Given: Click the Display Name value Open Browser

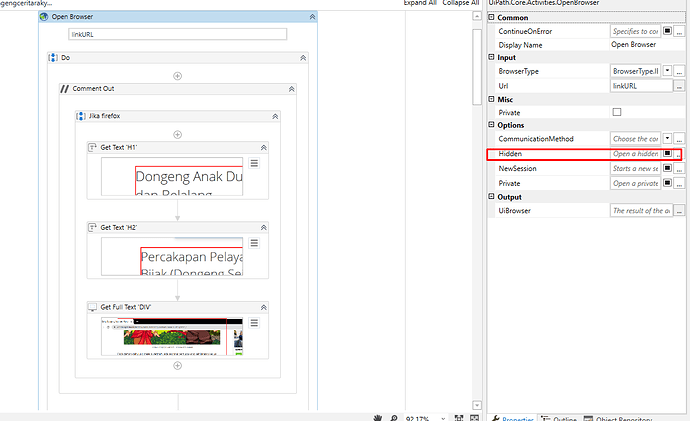Looking at the screenshot, I should click(633, 44).
